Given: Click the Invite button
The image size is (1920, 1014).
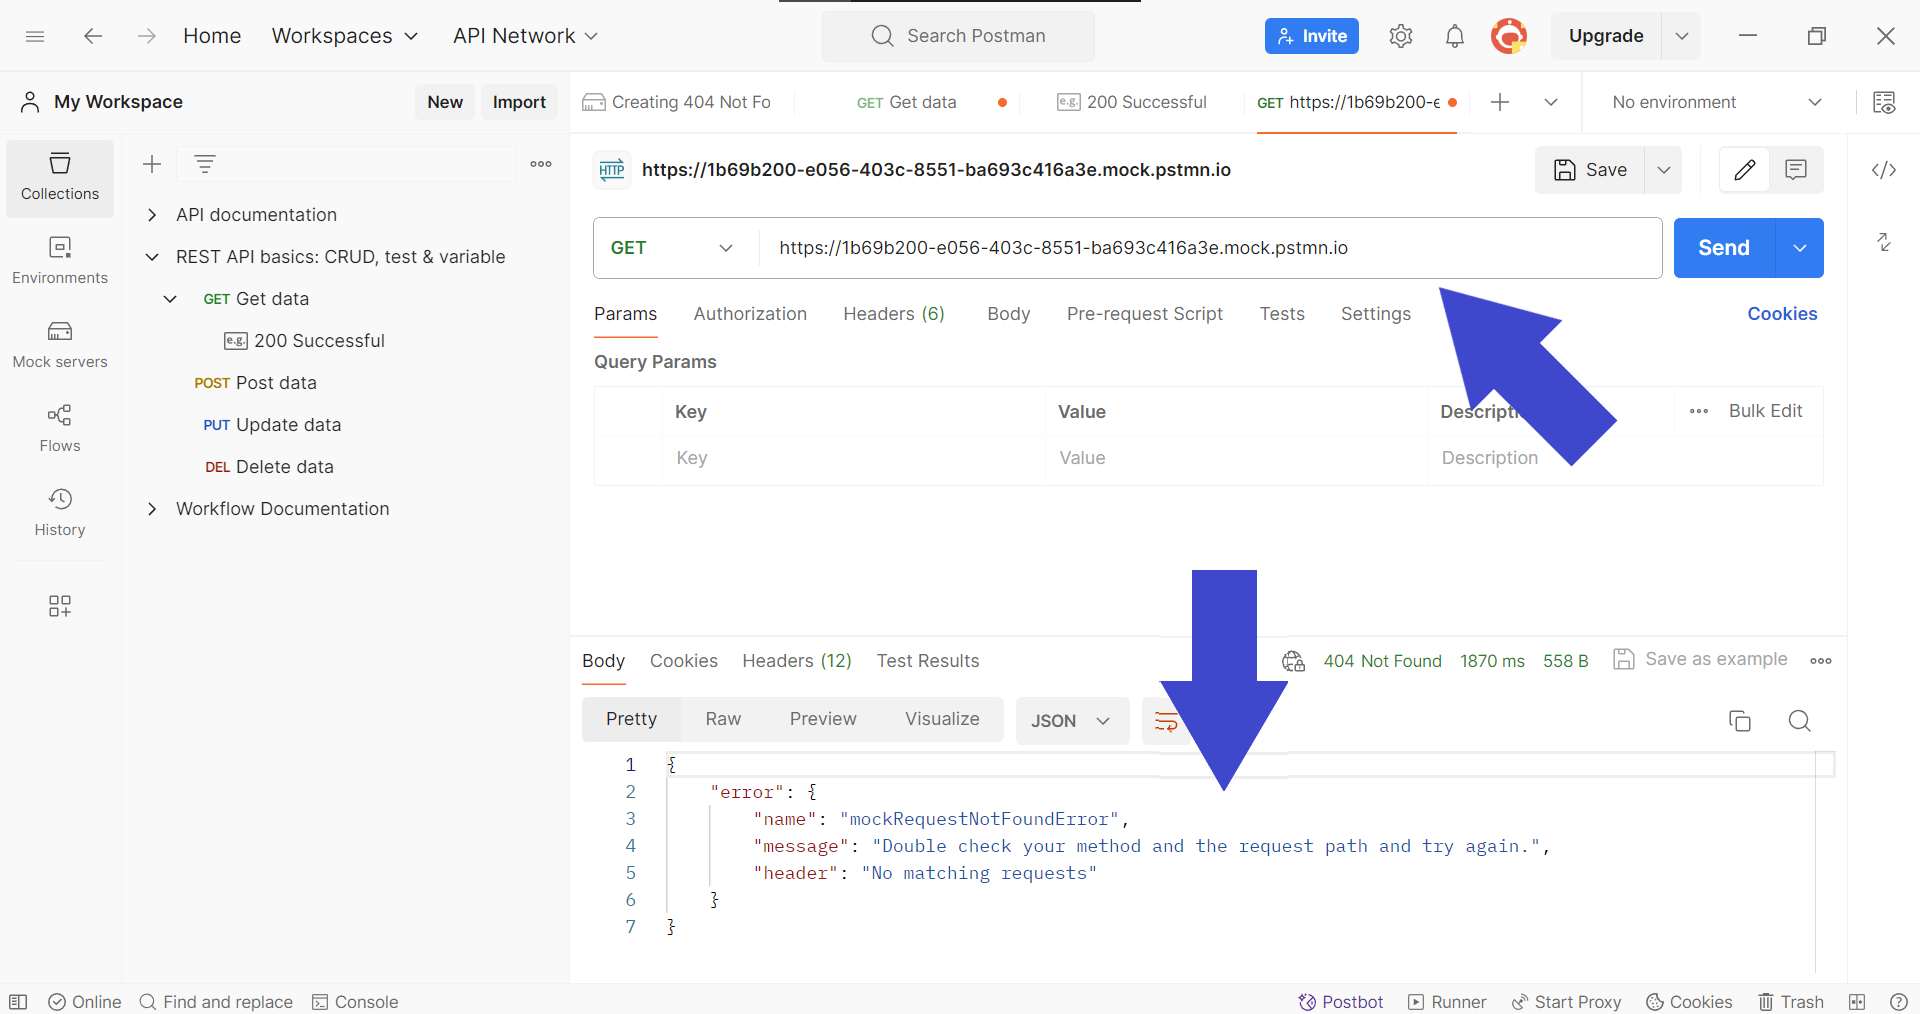Looking at the screenshot, I should click(x=1312, y=36).
